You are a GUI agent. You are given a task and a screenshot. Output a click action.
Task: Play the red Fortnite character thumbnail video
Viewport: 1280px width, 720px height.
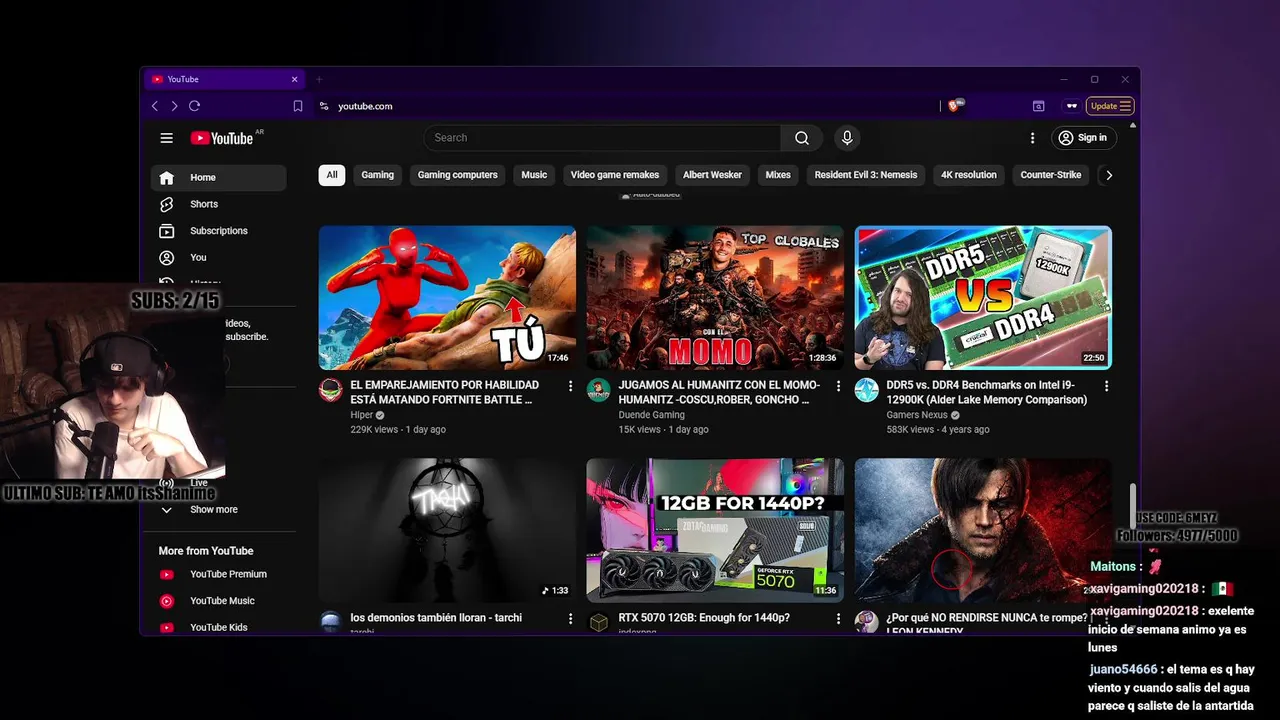click(447, 298)
